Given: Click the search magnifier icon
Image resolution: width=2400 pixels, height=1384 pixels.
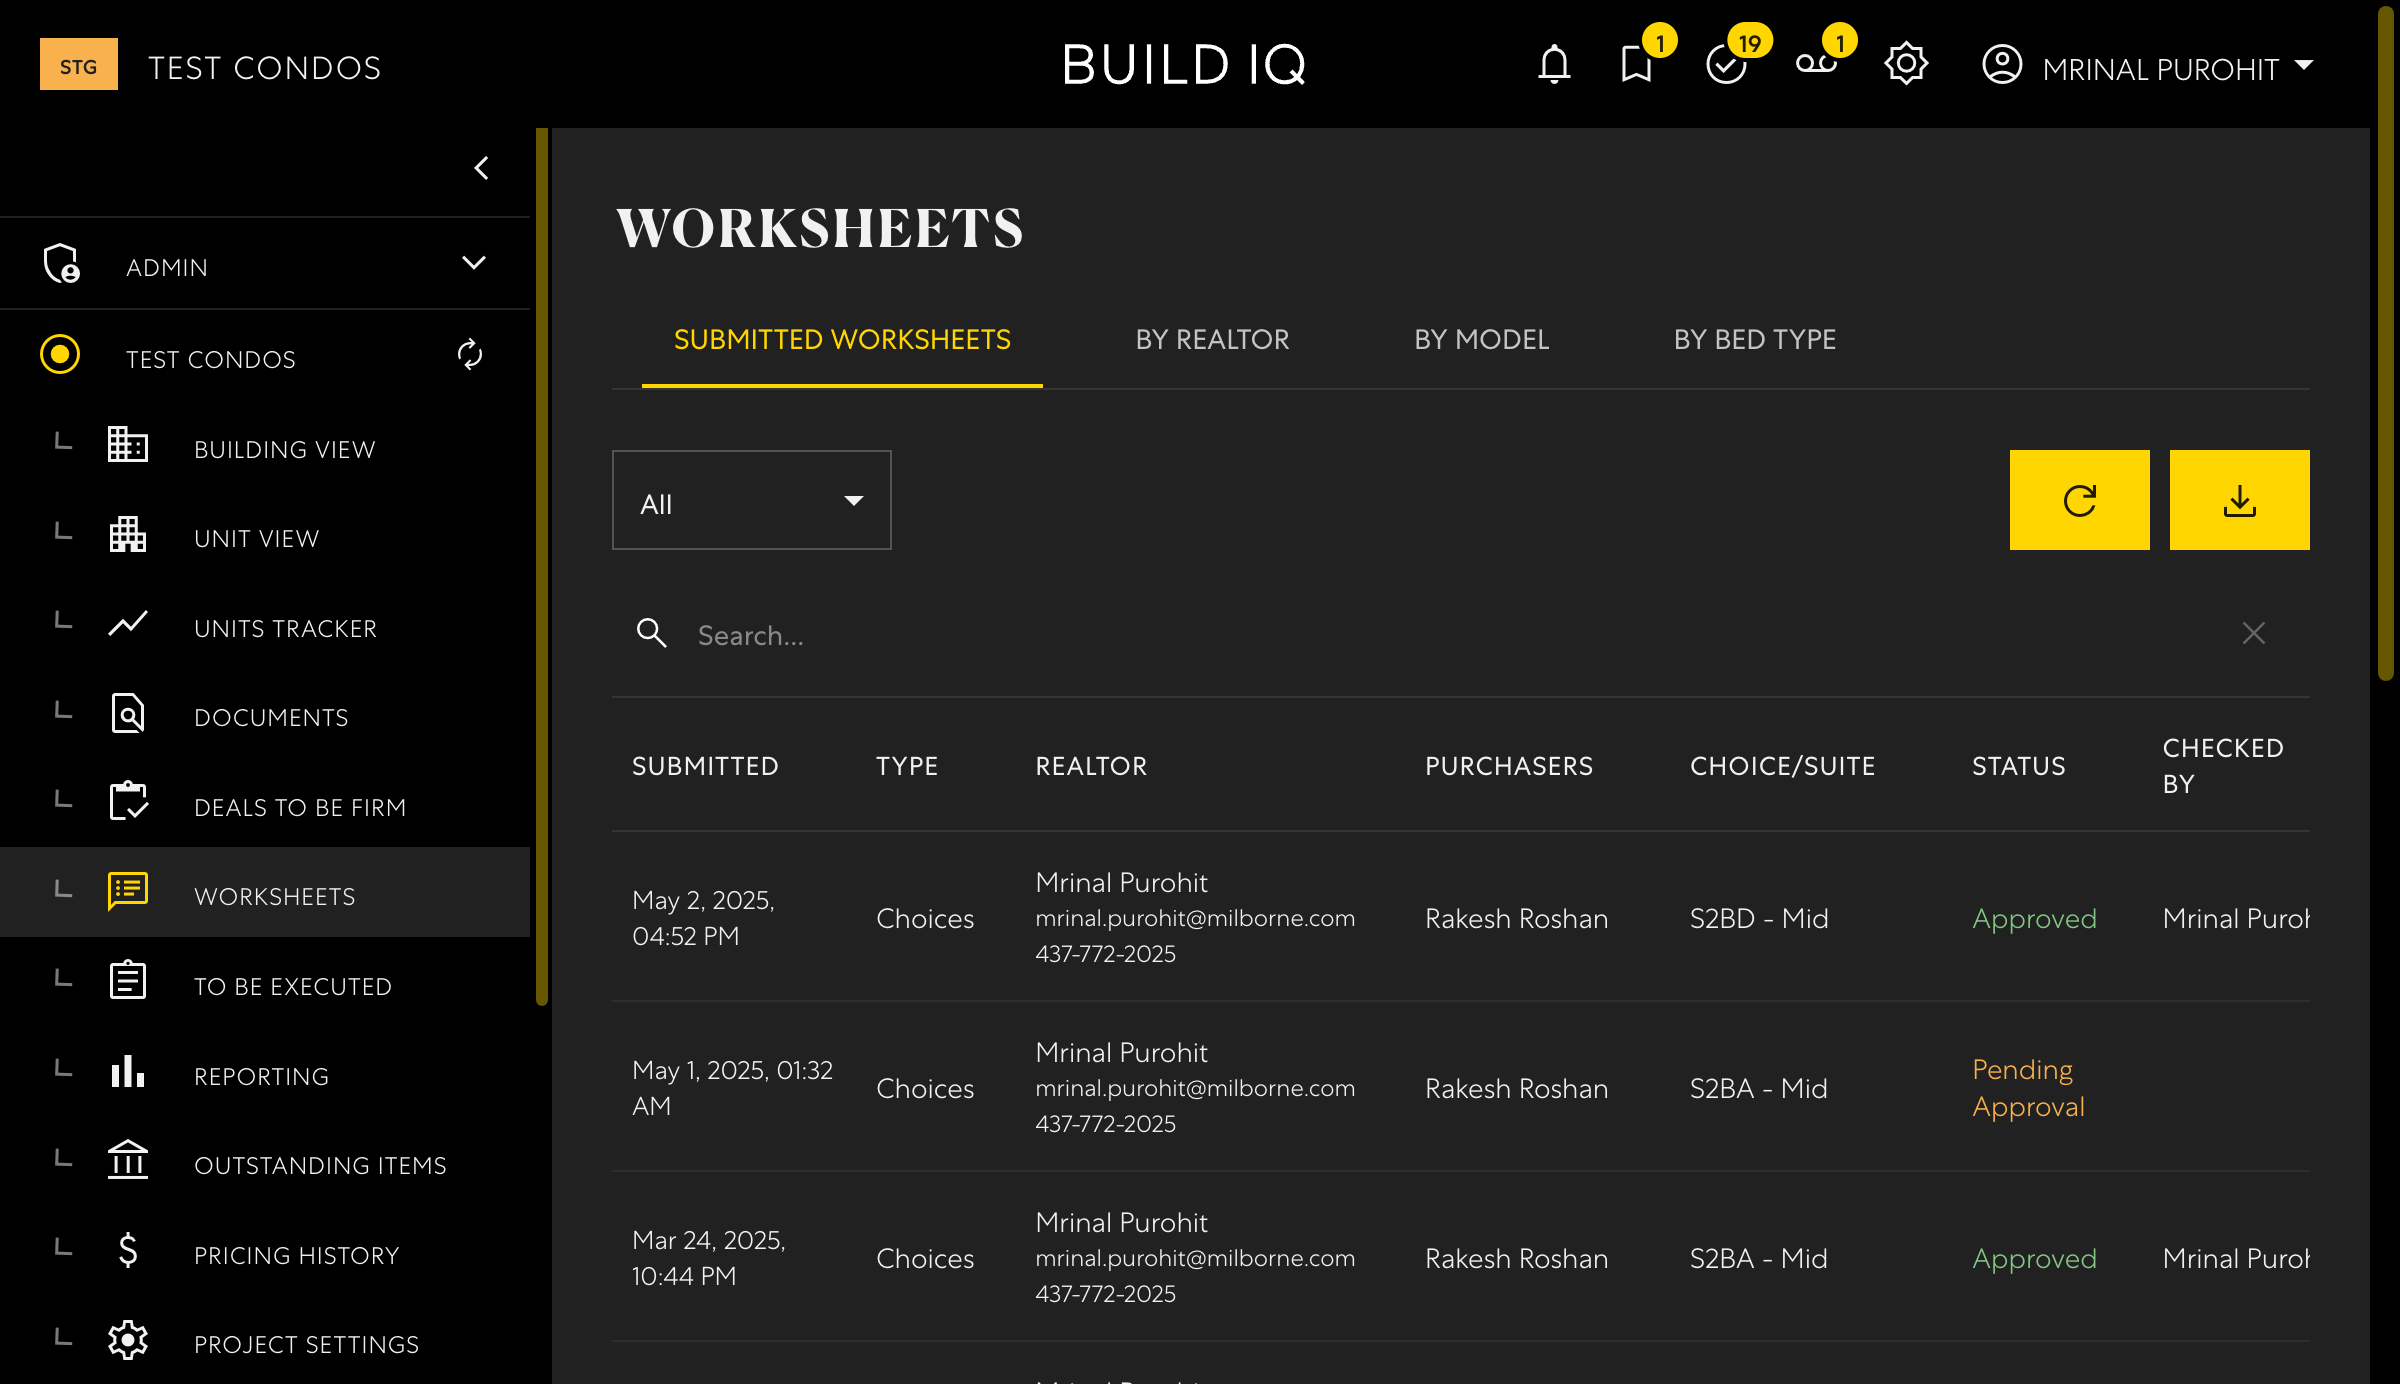Looking at the screenshot, I should [652, 633].
